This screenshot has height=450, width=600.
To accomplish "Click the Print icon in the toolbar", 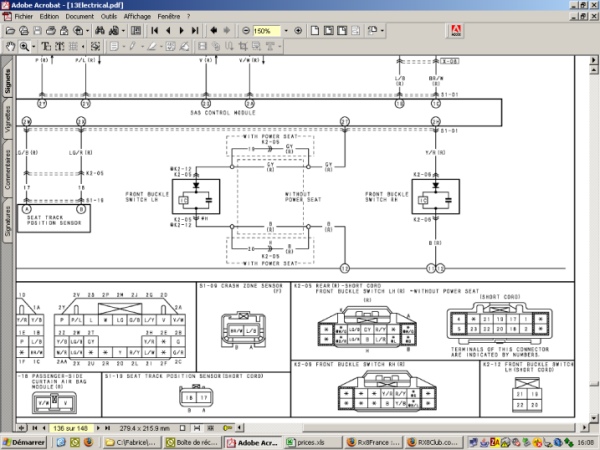I will click(x=51, y=31).
